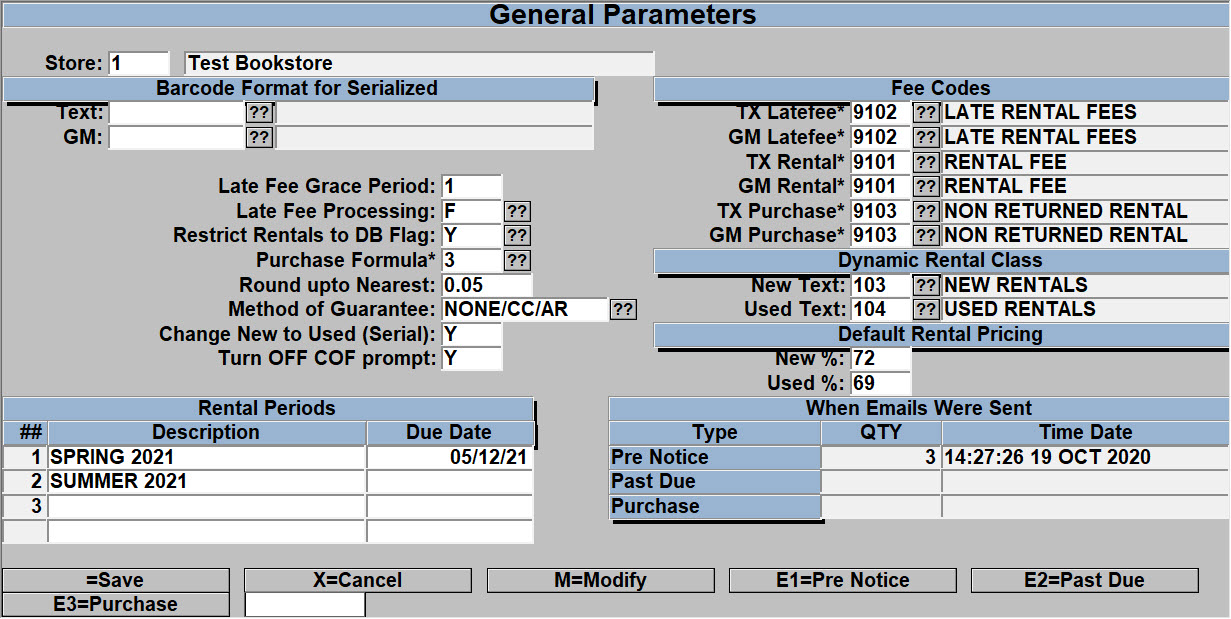Click the X=Cancel button
Viewport: 1231px width, 619px height.
358,580
